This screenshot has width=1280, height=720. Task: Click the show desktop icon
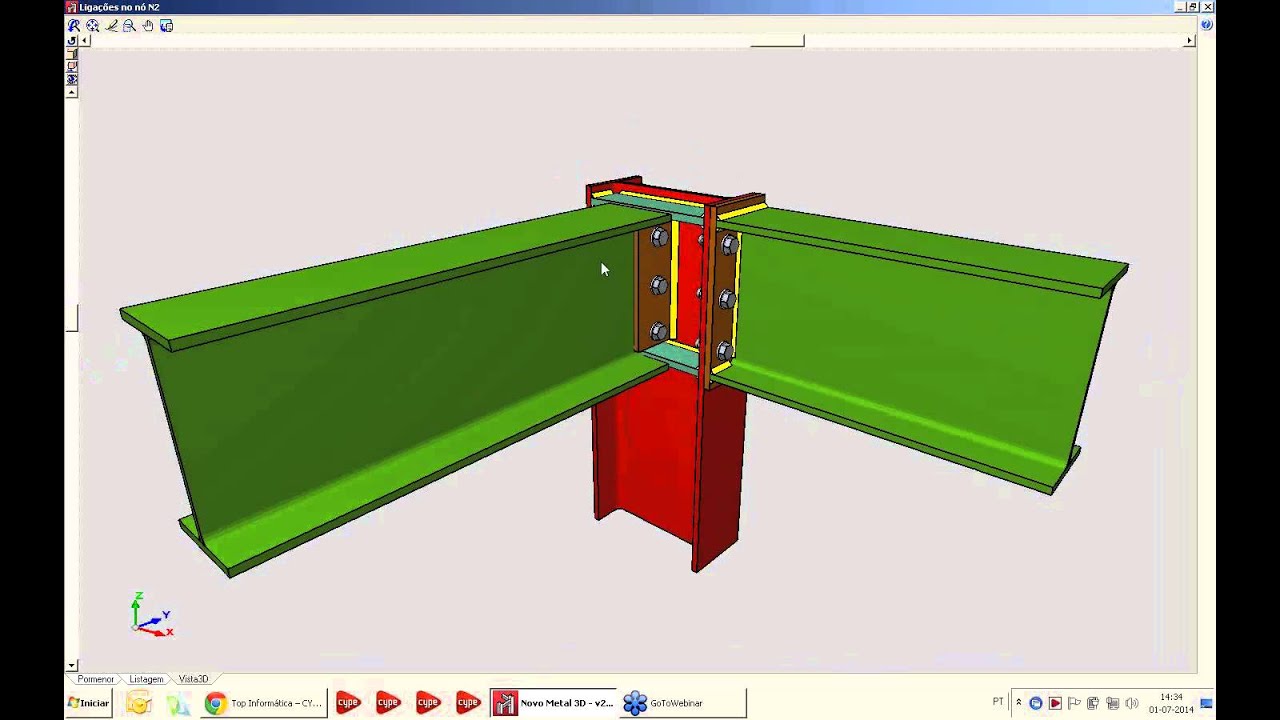1207,703
